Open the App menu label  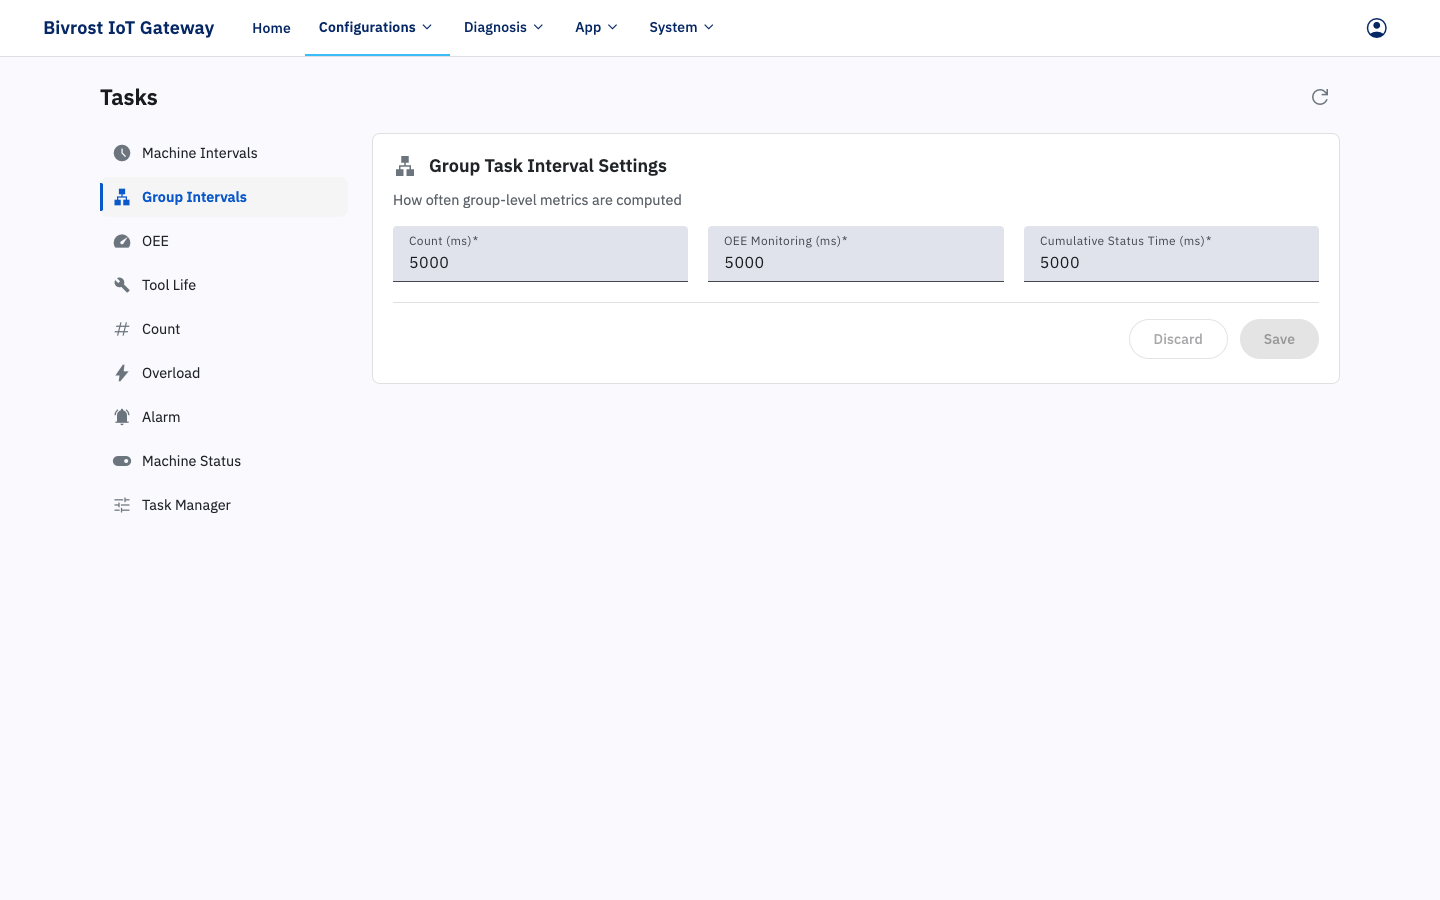[588, 28]
